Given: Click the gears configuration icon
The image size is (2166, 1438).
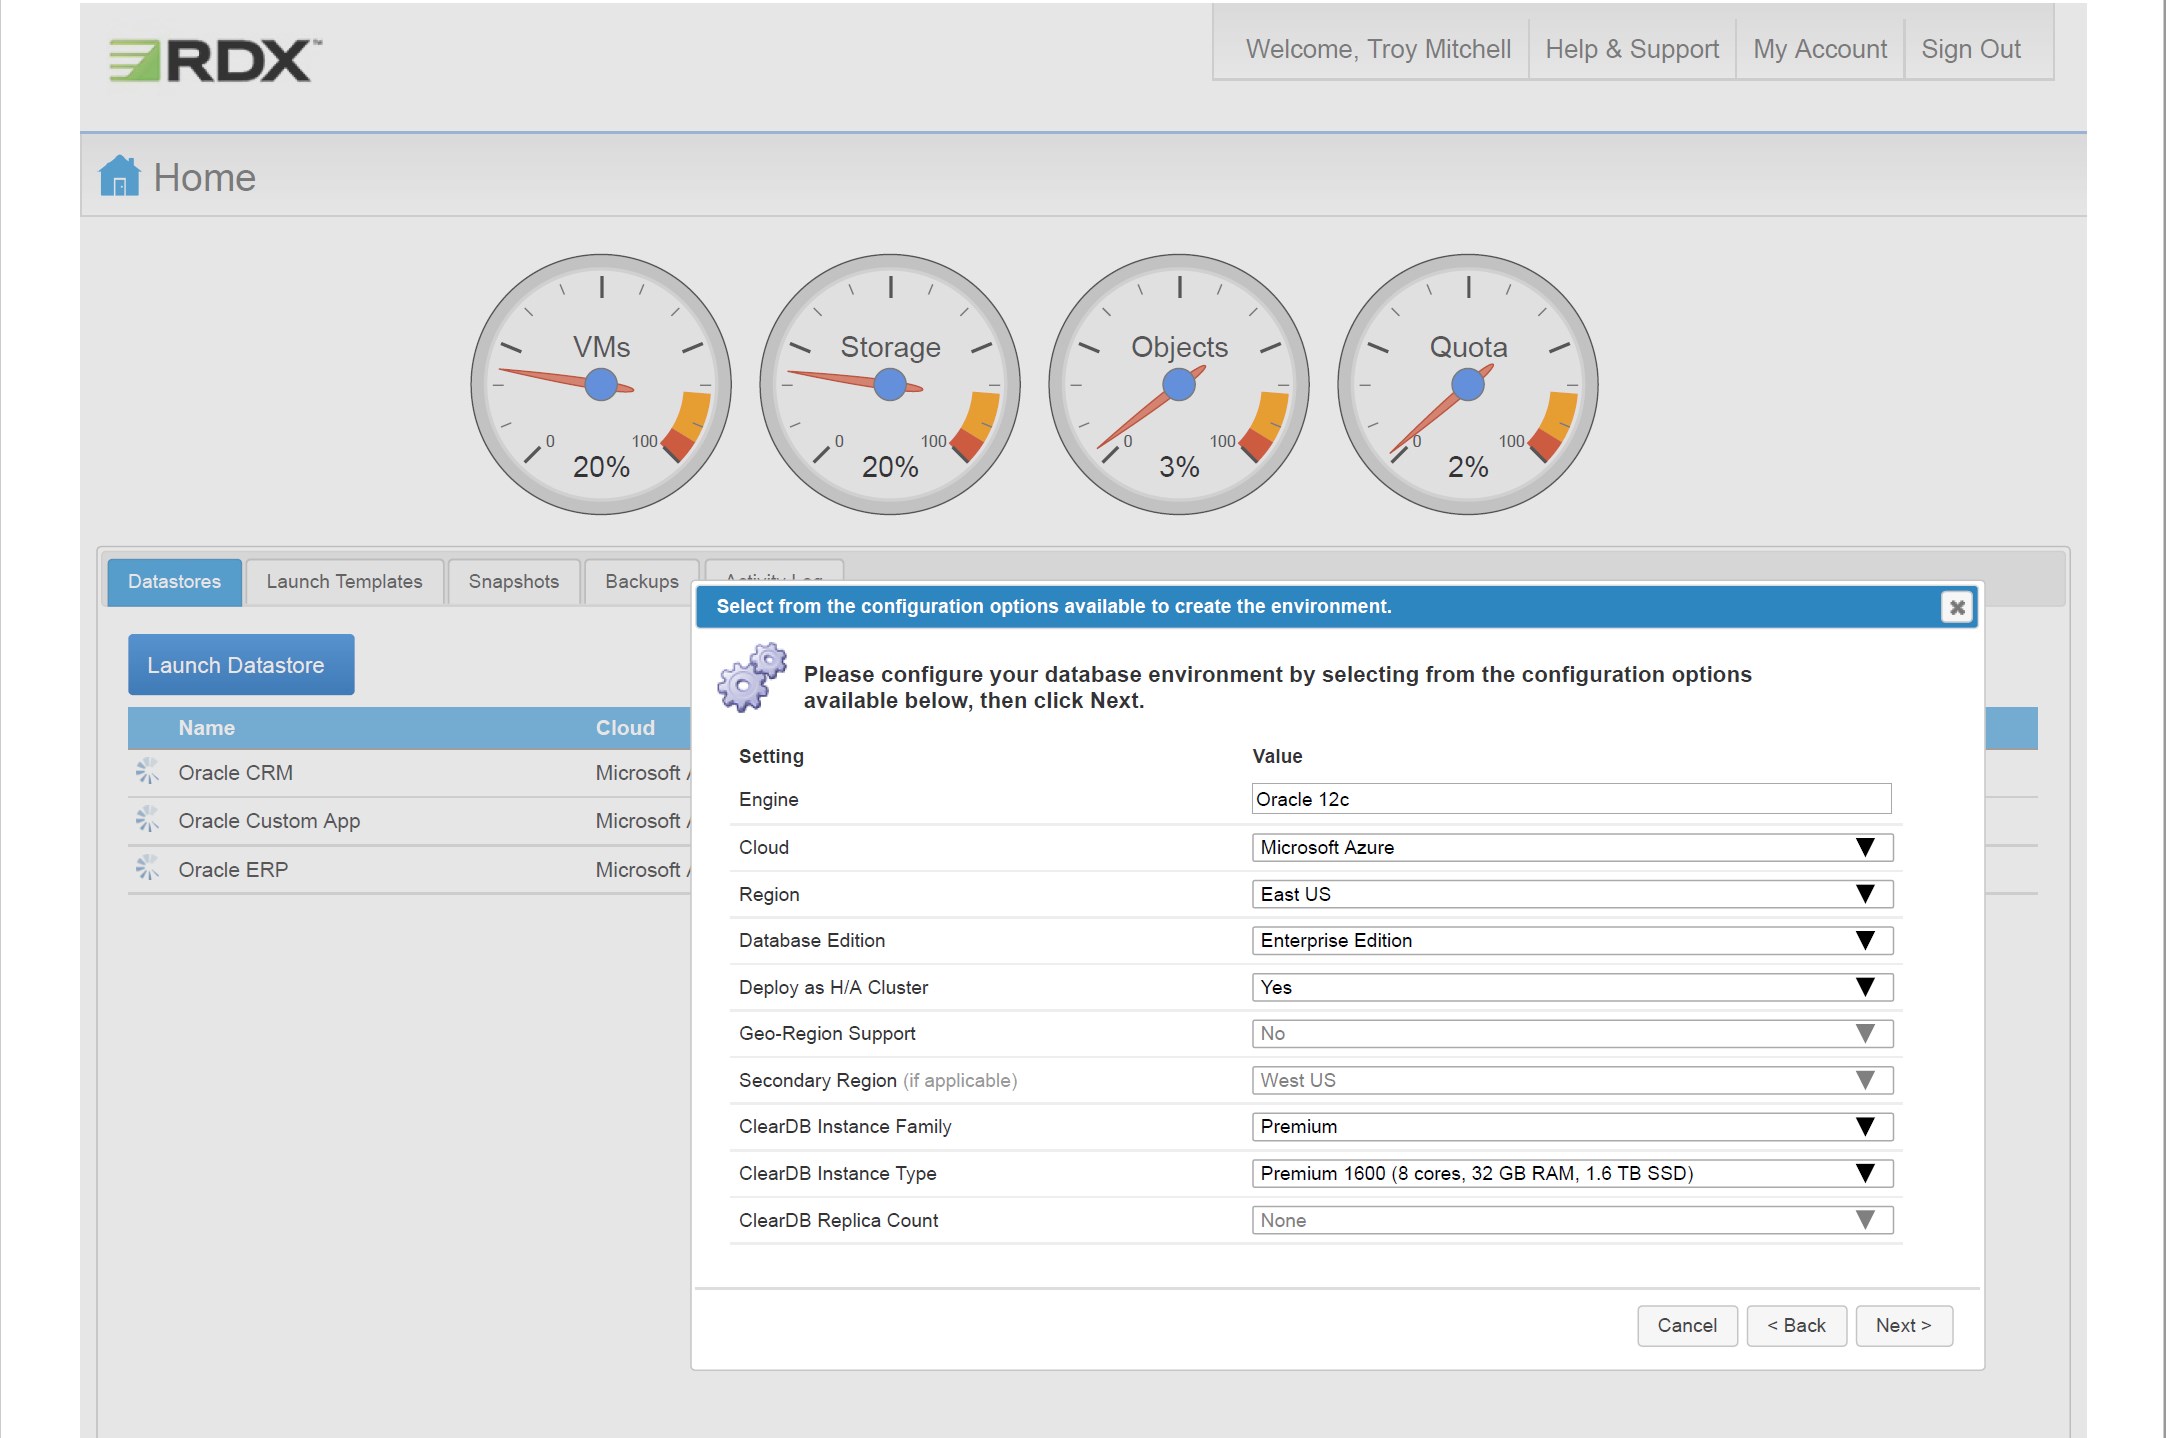Looking at the screenshot, I should pyautogui.click(x=752, y=679).
